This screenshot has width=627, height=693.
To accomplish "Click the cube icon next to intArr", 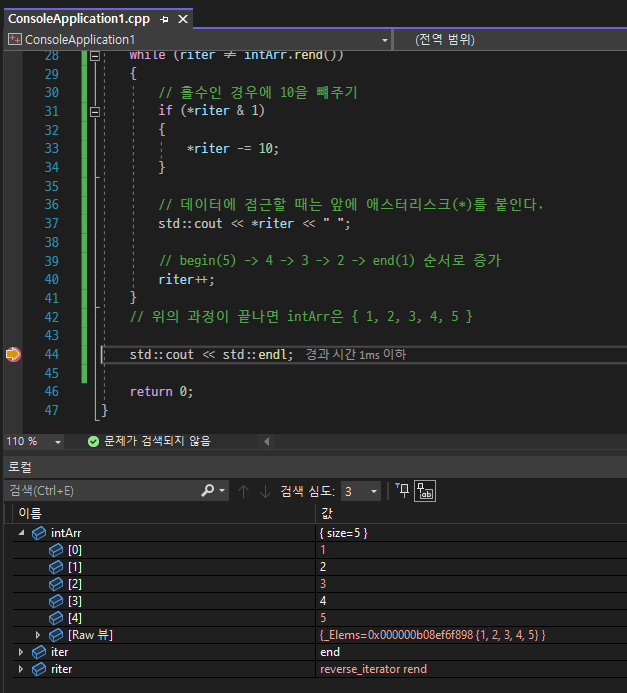I will (39, 533).
